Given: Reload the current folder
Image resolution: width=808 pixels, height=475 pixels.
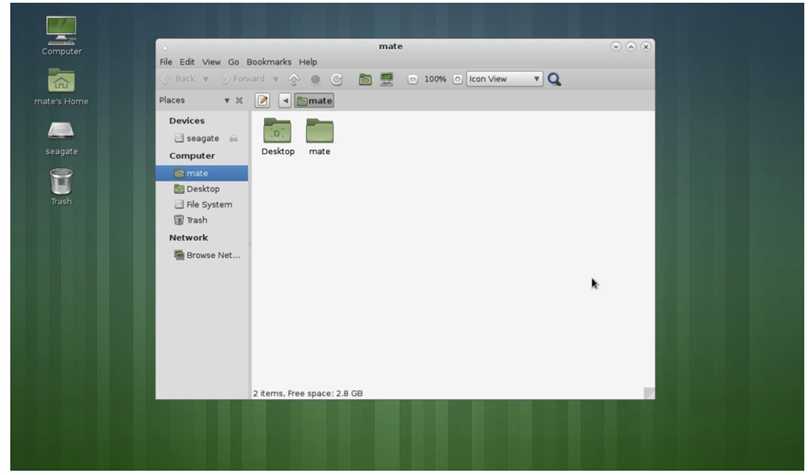Looking at the screenshot, I should coord(336,79).
